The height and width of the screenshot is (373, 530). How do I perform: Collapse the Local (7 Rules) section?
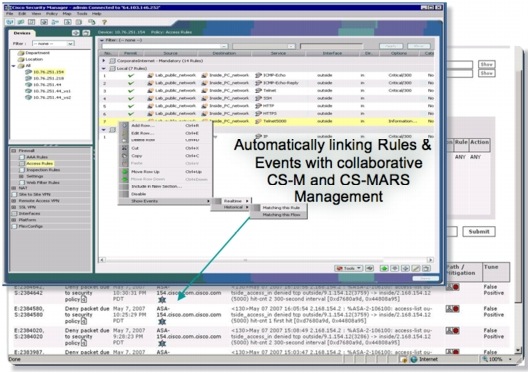coord(104,69)
